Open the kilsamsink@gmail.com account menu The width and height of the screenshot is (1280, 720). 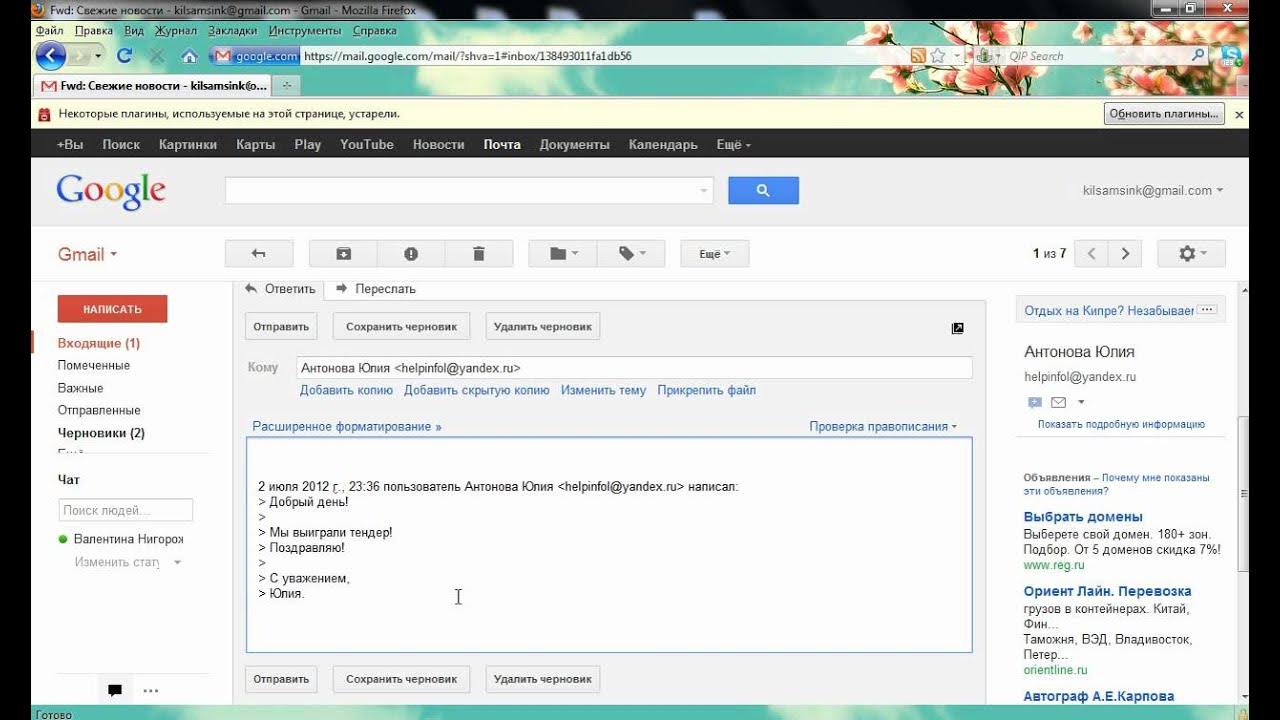point(1153,190)
